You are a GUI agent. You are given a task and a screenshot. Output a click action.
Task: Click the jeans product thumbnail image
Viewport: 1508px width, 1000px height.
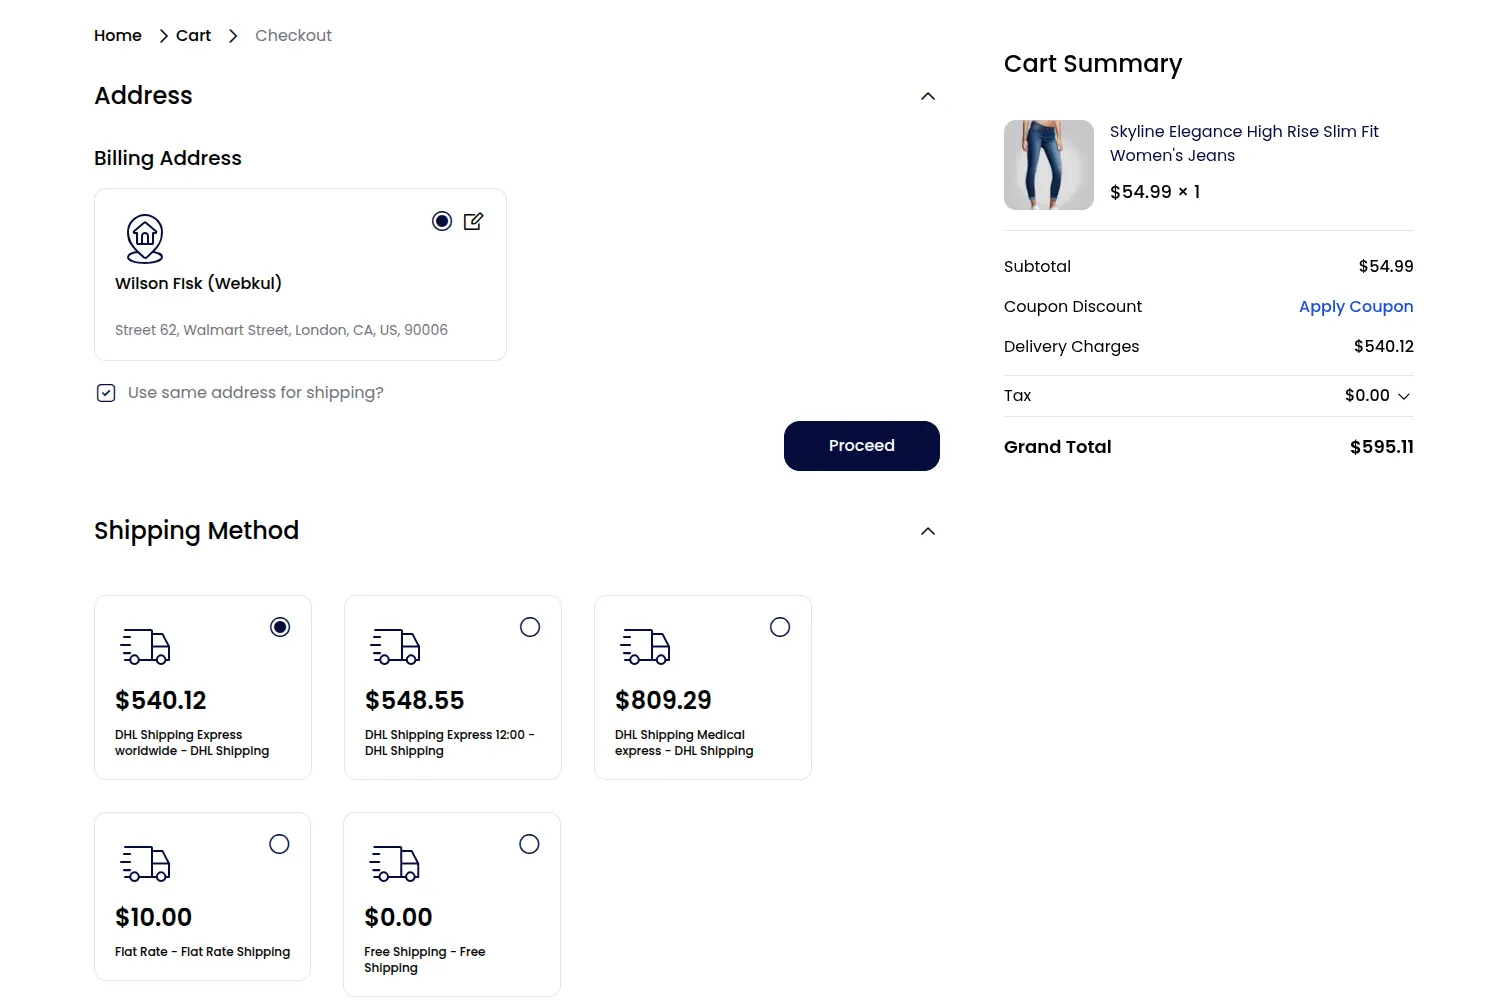1048,165
